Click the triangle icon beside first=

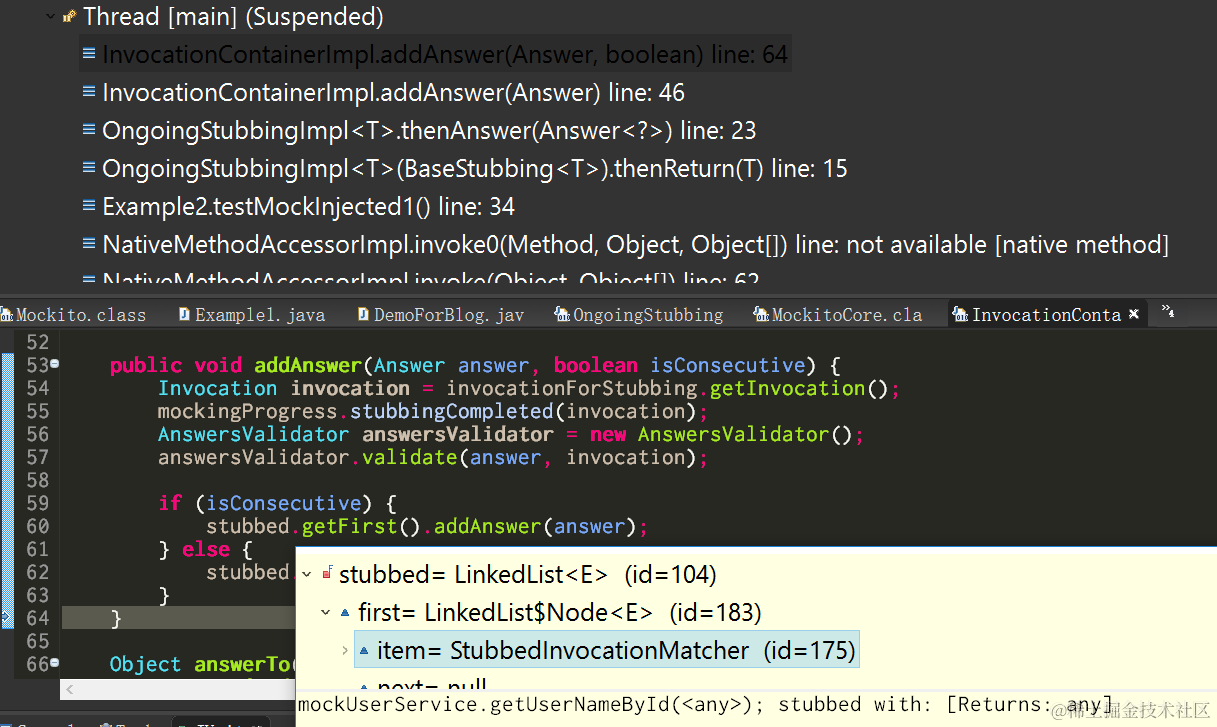346,612
